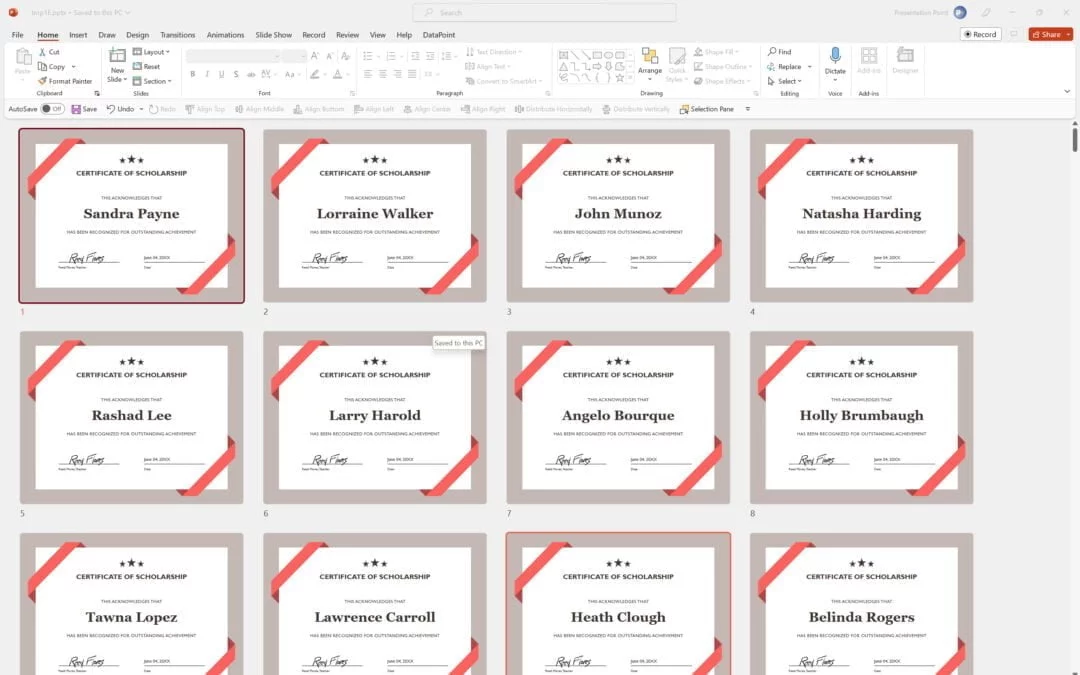Expand the Layout dropdown
Image resolution: width=1080 pixels, height=675 pixels.
click(x=151, y=52)
